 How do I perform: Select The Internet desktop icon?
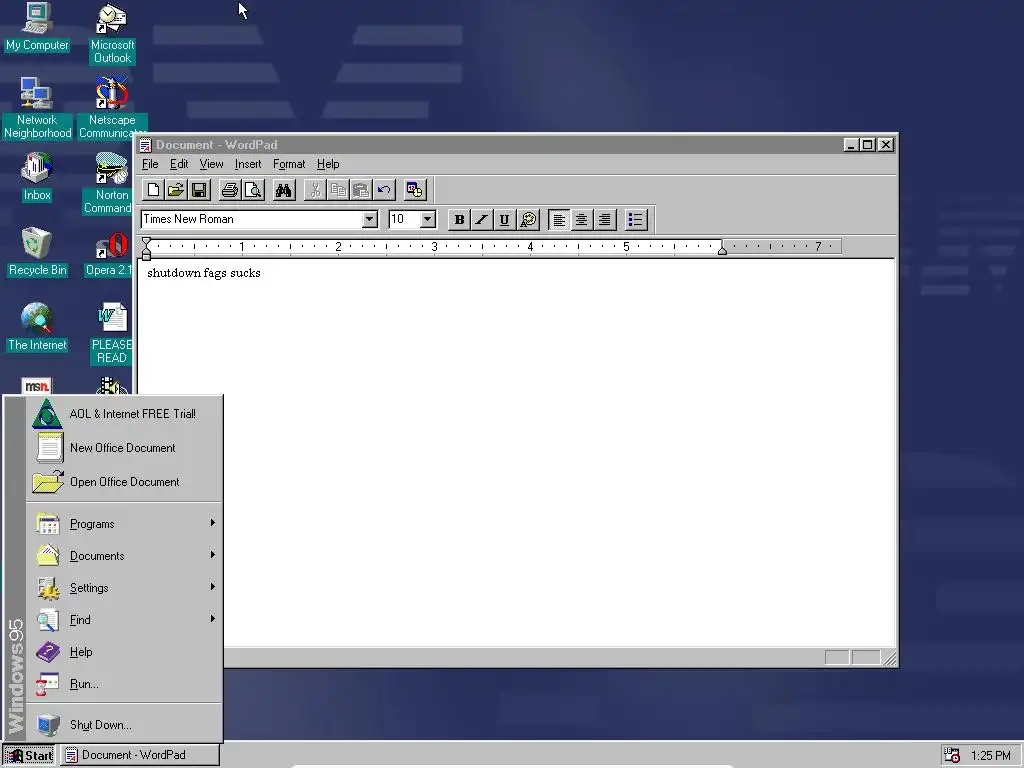pos(37,327)
